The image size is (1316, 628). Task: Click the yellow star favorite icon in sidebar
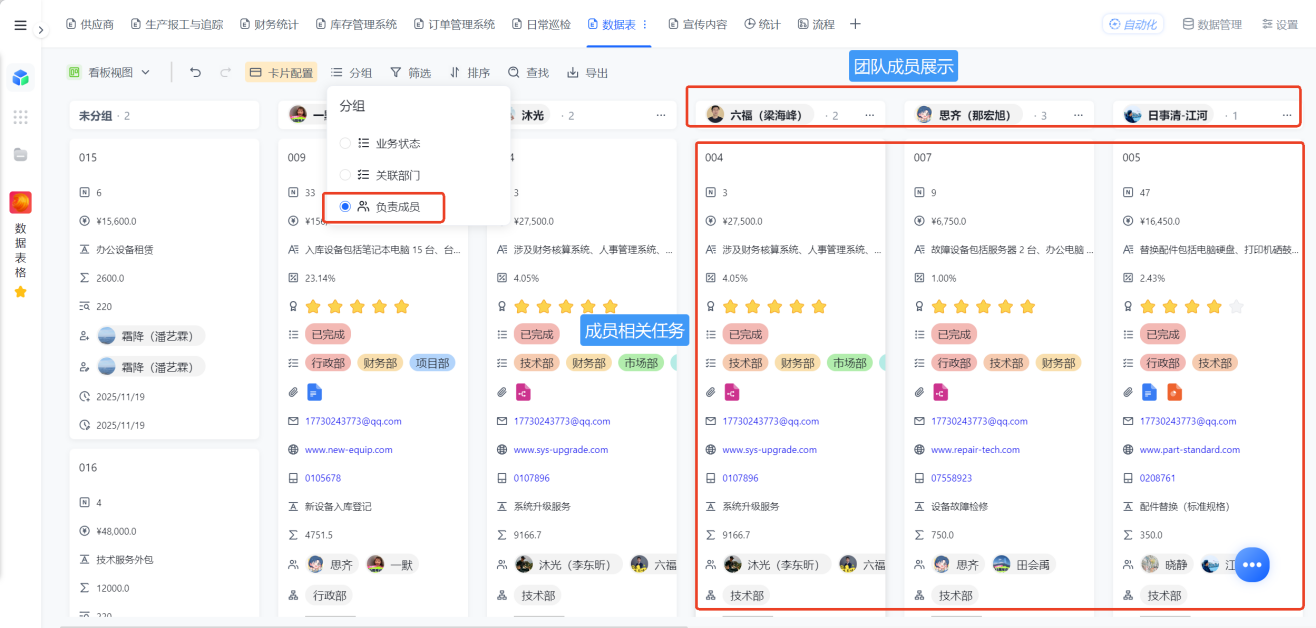(20, 292)
